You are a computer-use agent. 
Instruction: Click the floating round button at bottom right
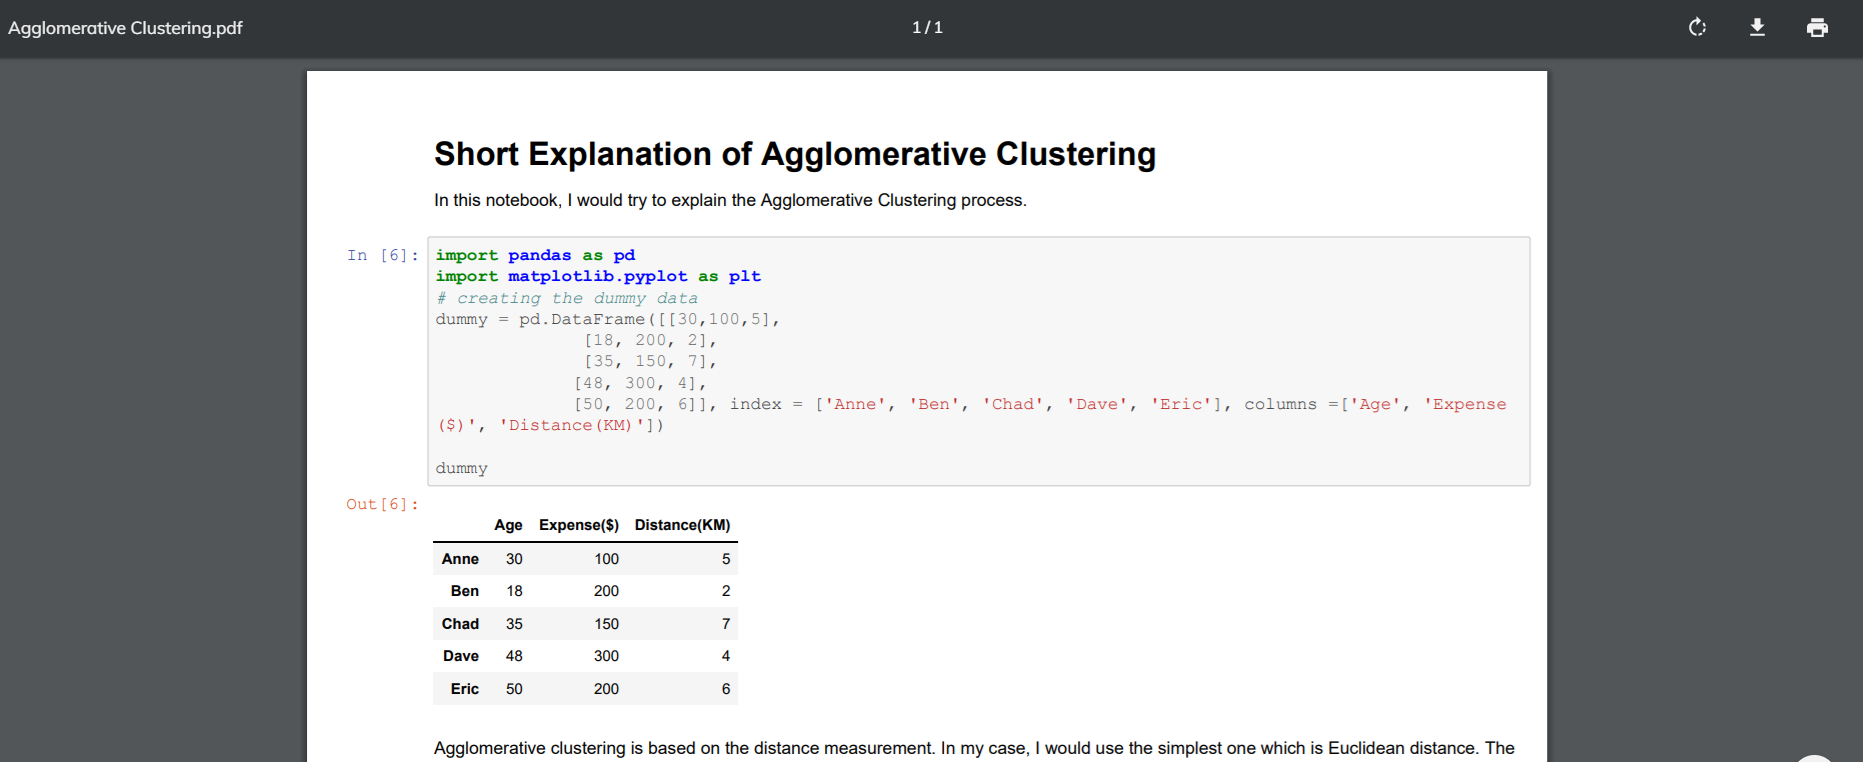(1814, 758)
